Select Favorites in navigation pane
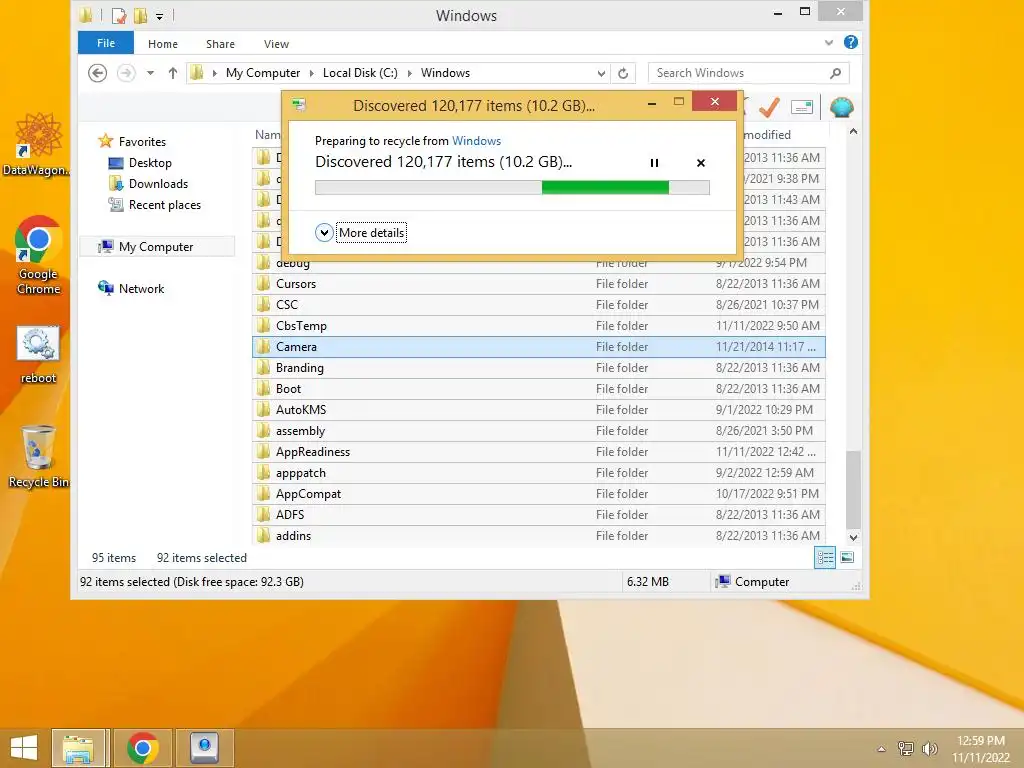Screen dimensions: 1024x768 click(142, 142)
